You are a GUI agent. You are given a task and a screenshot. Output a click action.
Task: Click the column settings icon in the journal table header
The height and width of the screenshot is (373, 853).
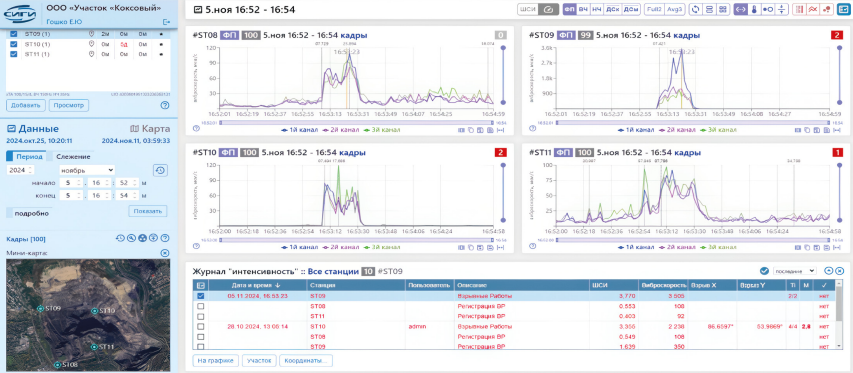(x=200, y=285)
